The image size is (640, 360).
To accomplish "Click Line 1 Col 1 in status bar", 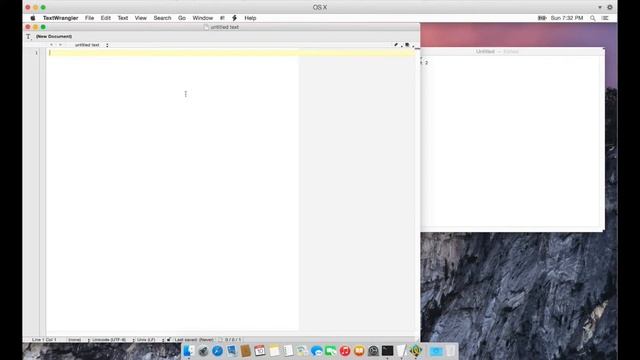I will (44, 340).
